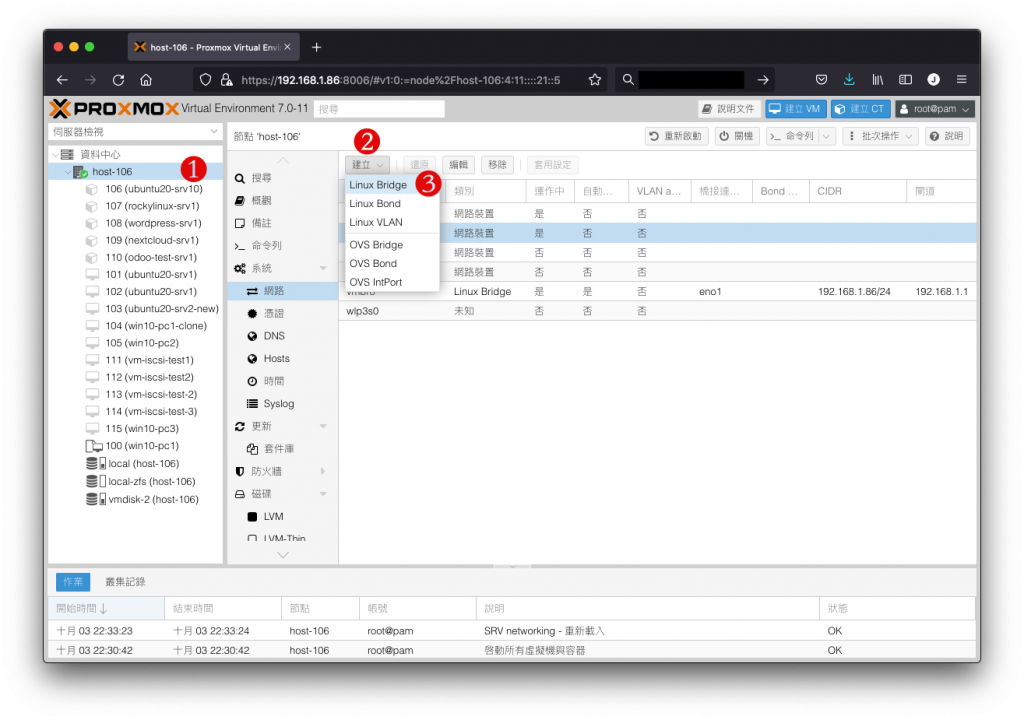
Task: Open the 伺服器檢視 view selector
Action: [135, 131]
